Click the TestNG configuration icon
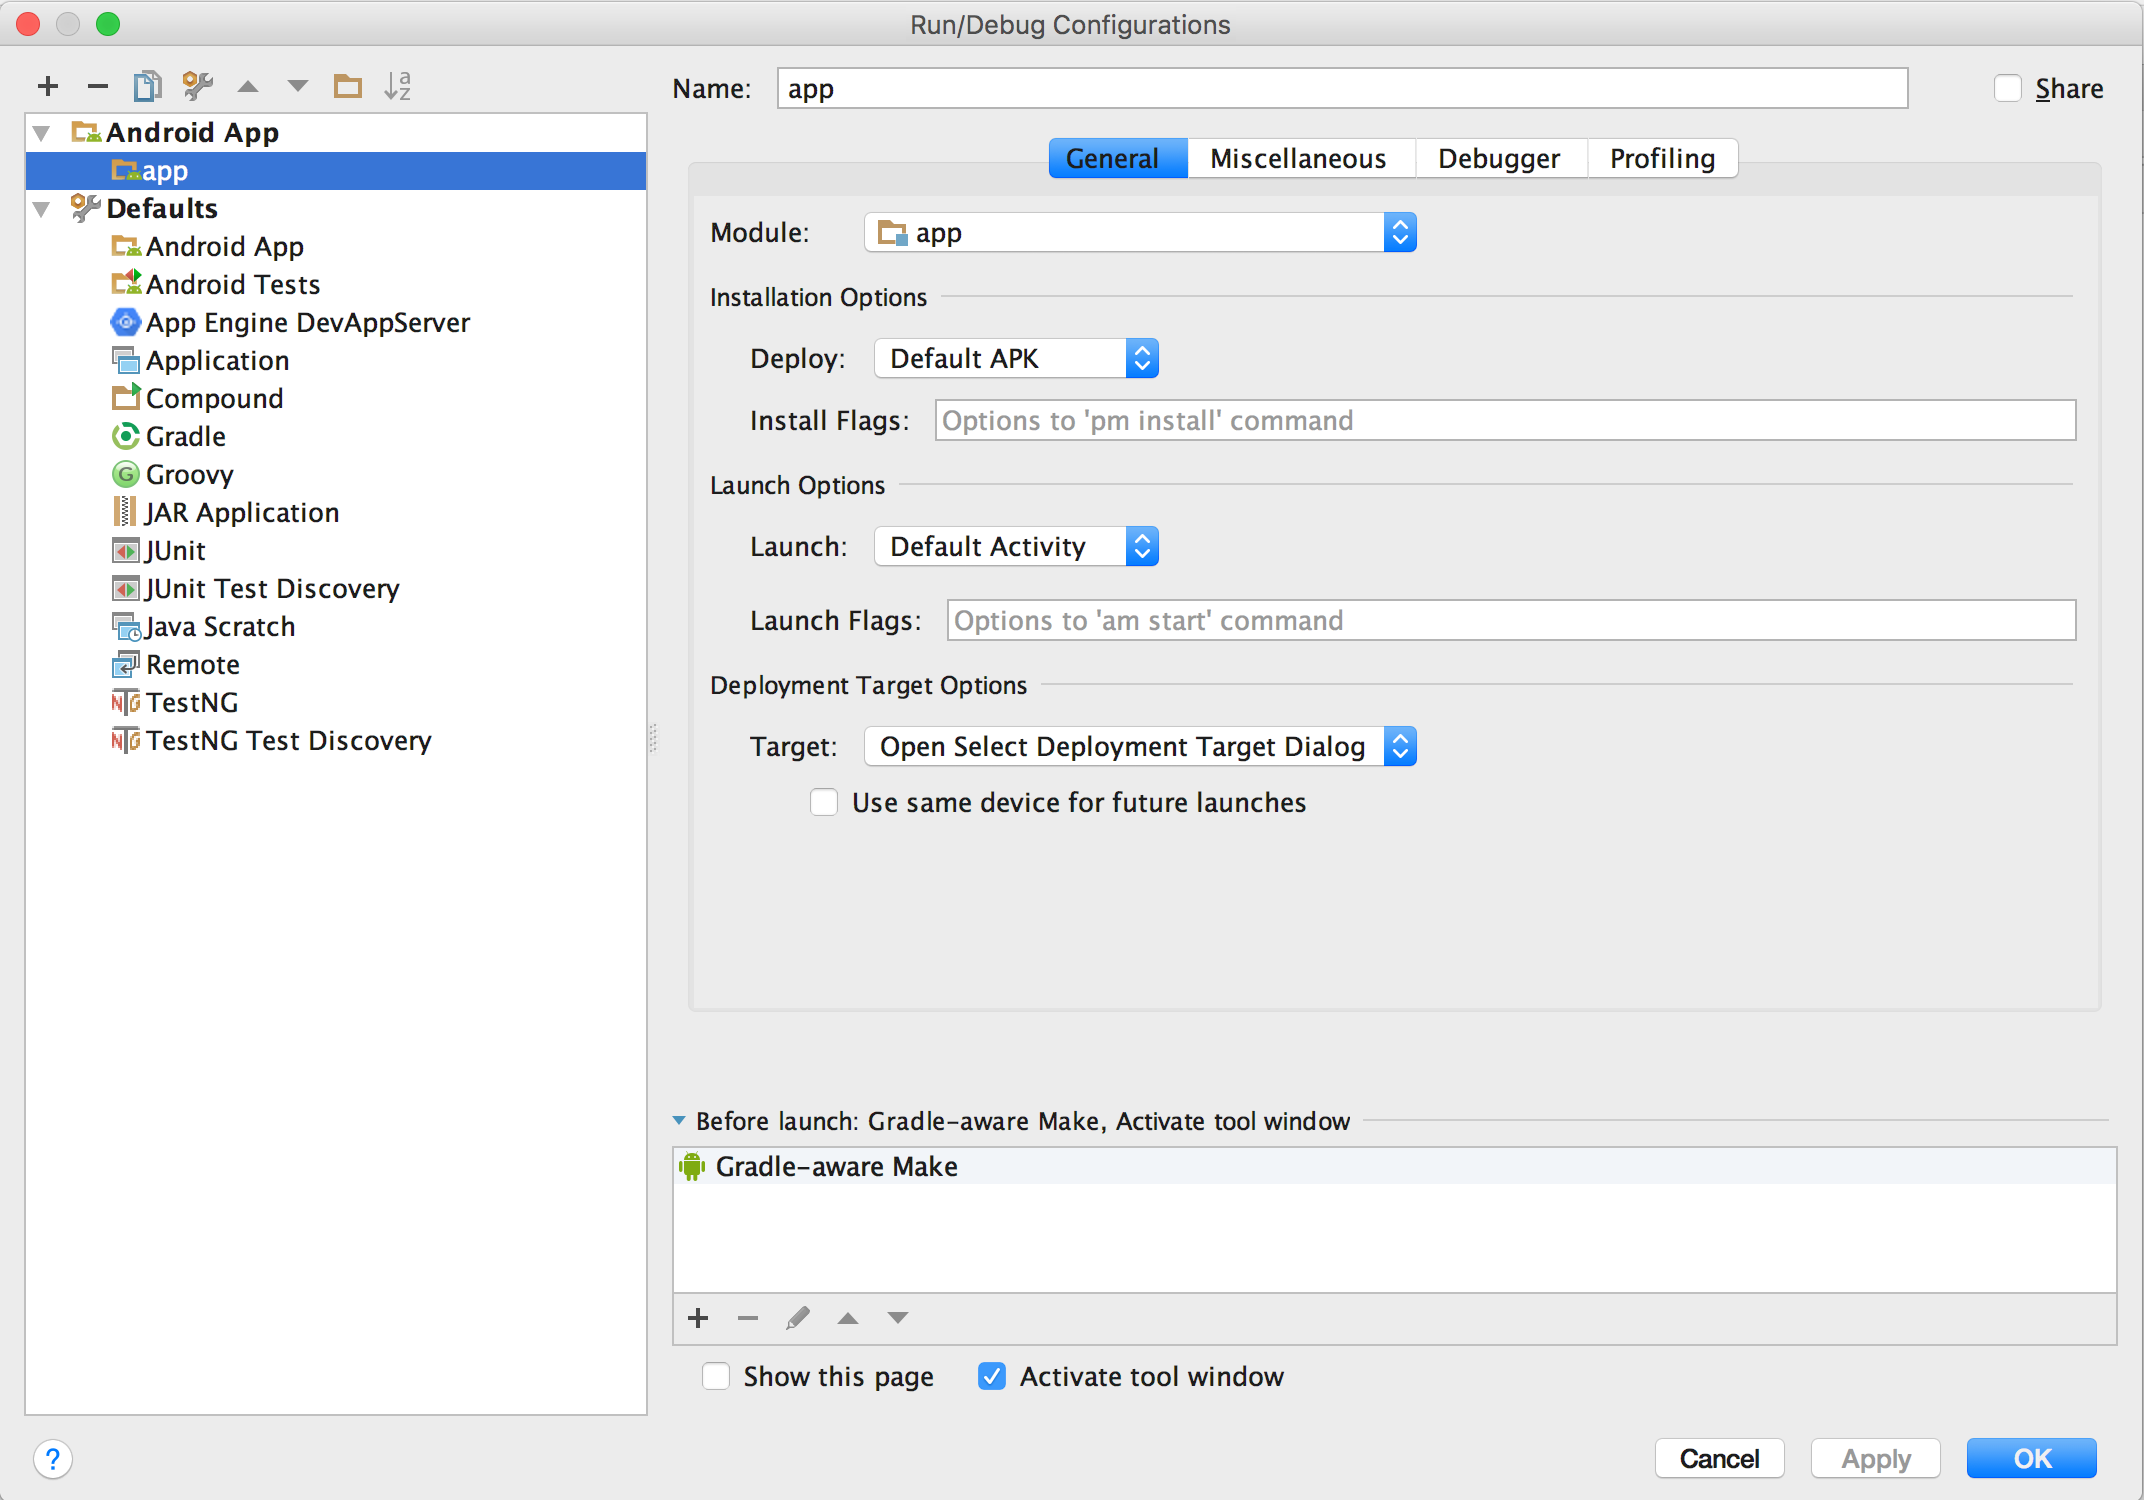The width and height of the screenshot is (2144, 1500). point(125,702)
